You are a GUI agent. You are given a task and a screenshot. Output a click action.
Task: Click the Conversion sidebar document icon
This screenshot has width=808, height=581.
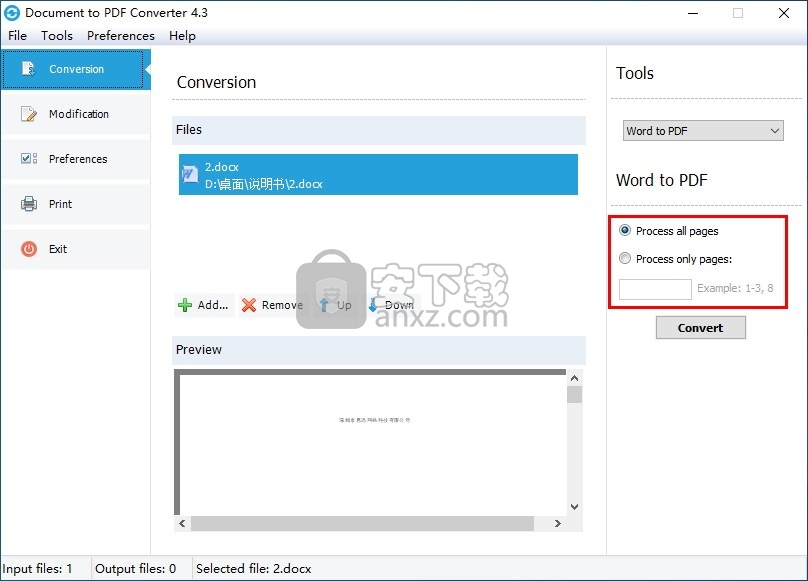tap(28, 69)
